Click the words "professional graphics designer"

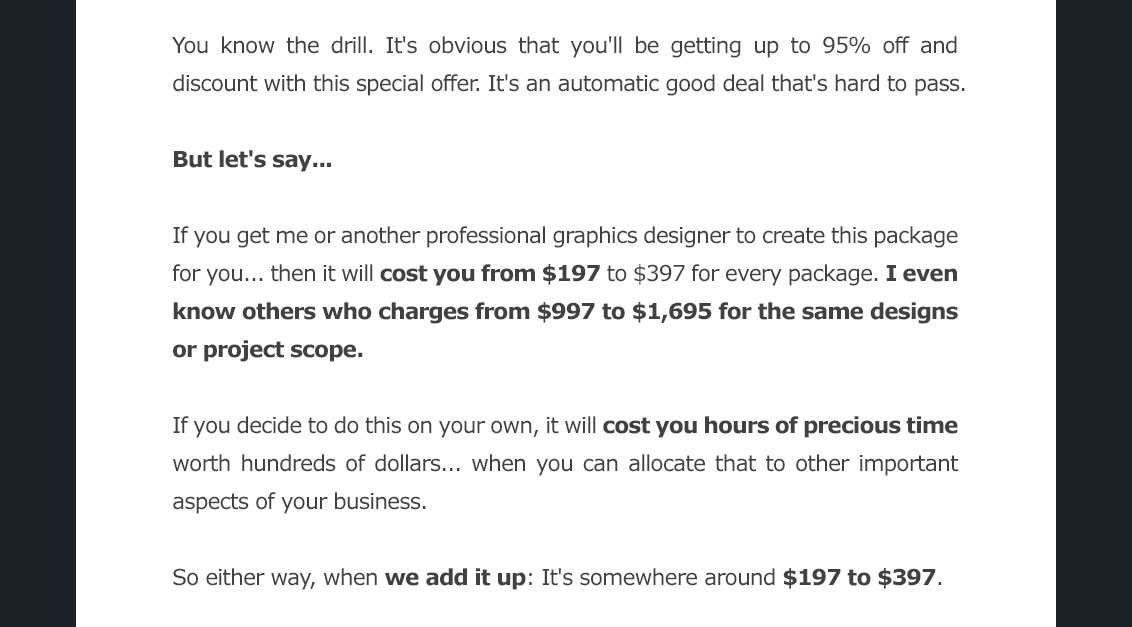(578, 236)
